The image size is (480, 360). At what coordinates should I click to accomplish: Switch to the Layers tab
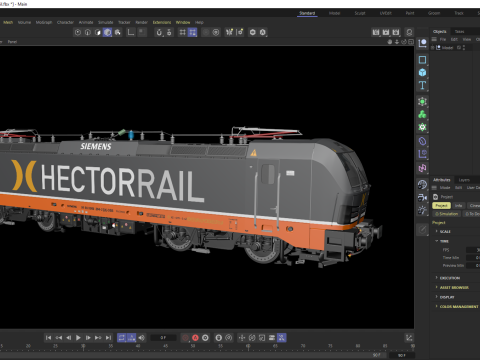coord(464,180)
